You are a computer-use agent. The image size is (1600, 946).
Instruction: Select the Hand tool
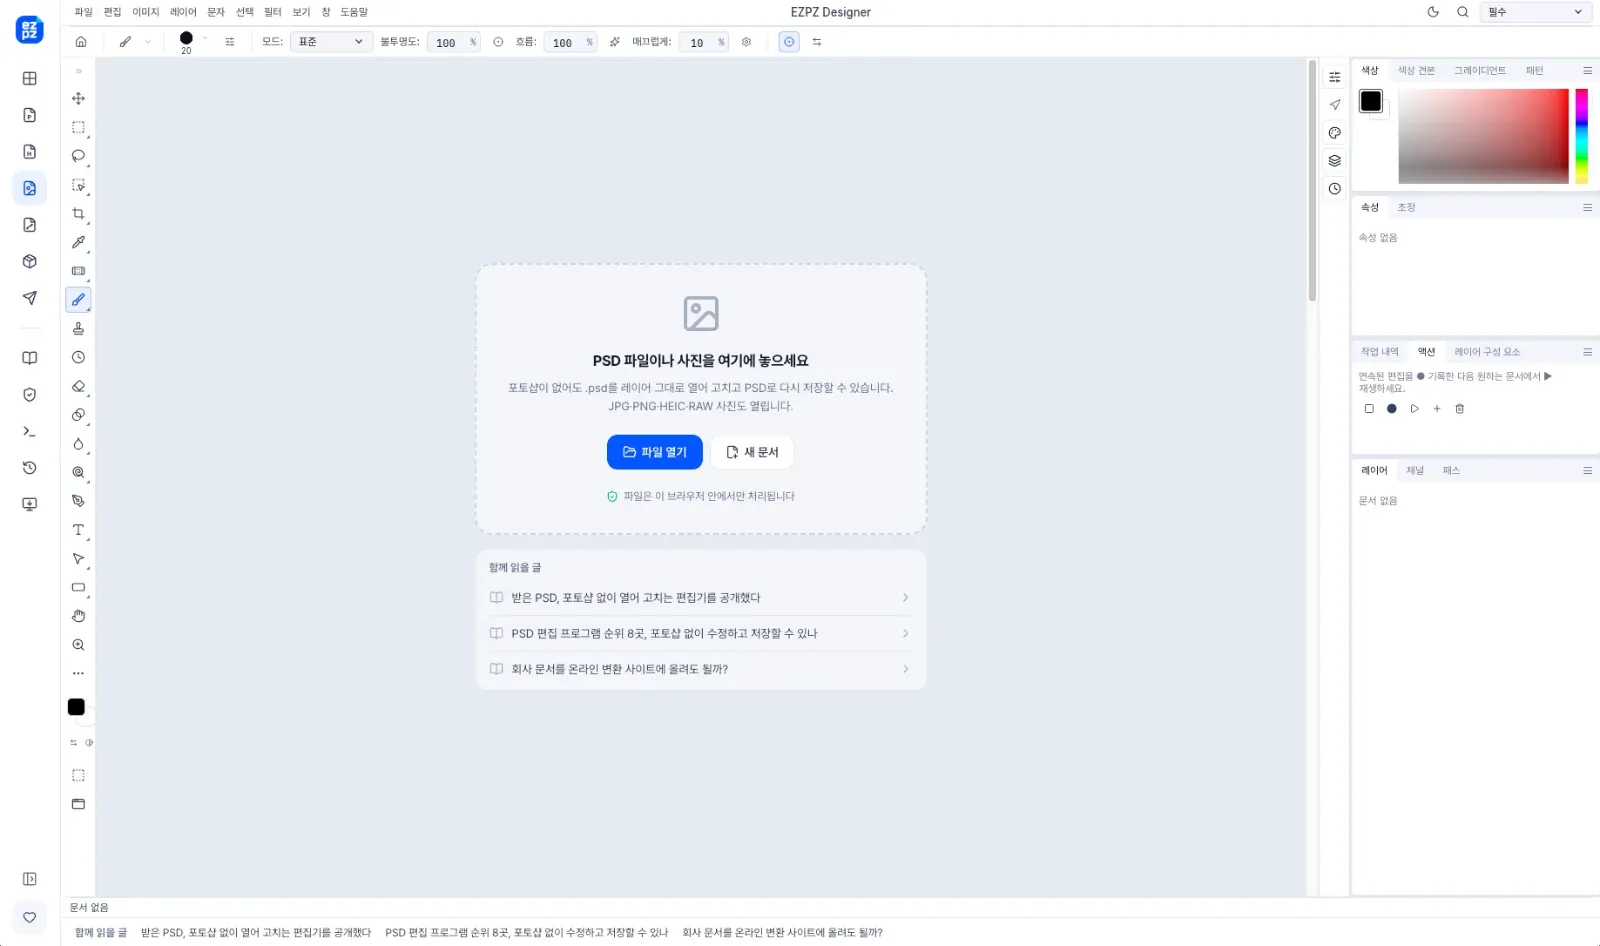[78, 616]
